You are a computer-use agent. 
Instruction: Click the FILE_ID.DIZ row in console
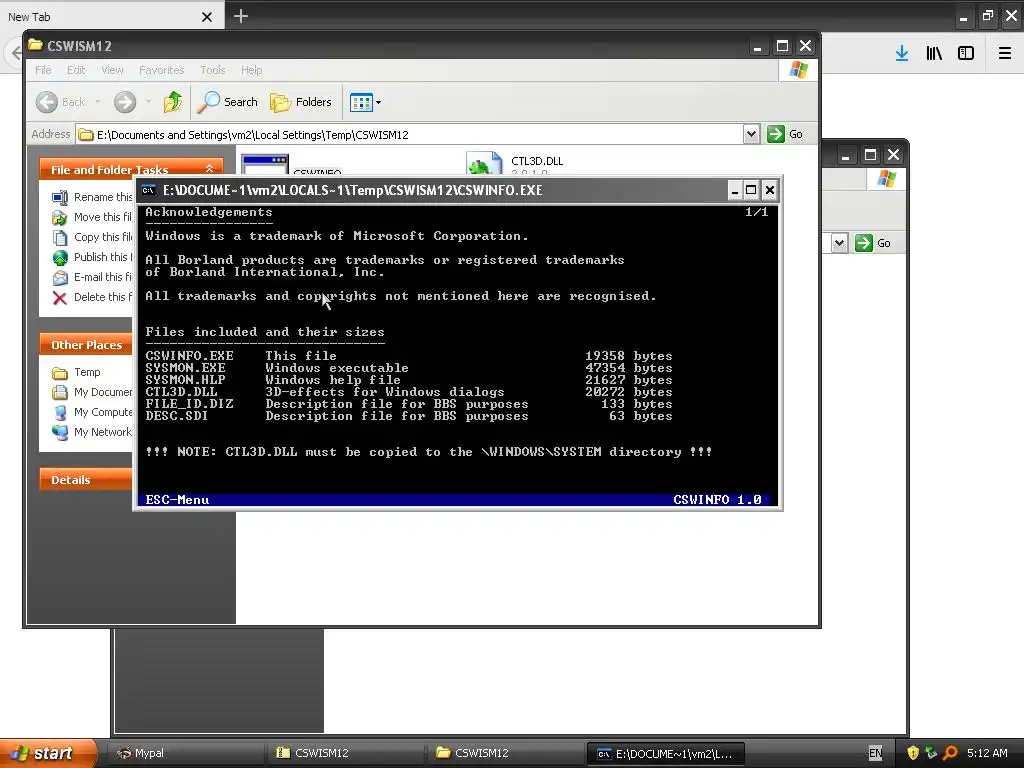click(408, 404)
